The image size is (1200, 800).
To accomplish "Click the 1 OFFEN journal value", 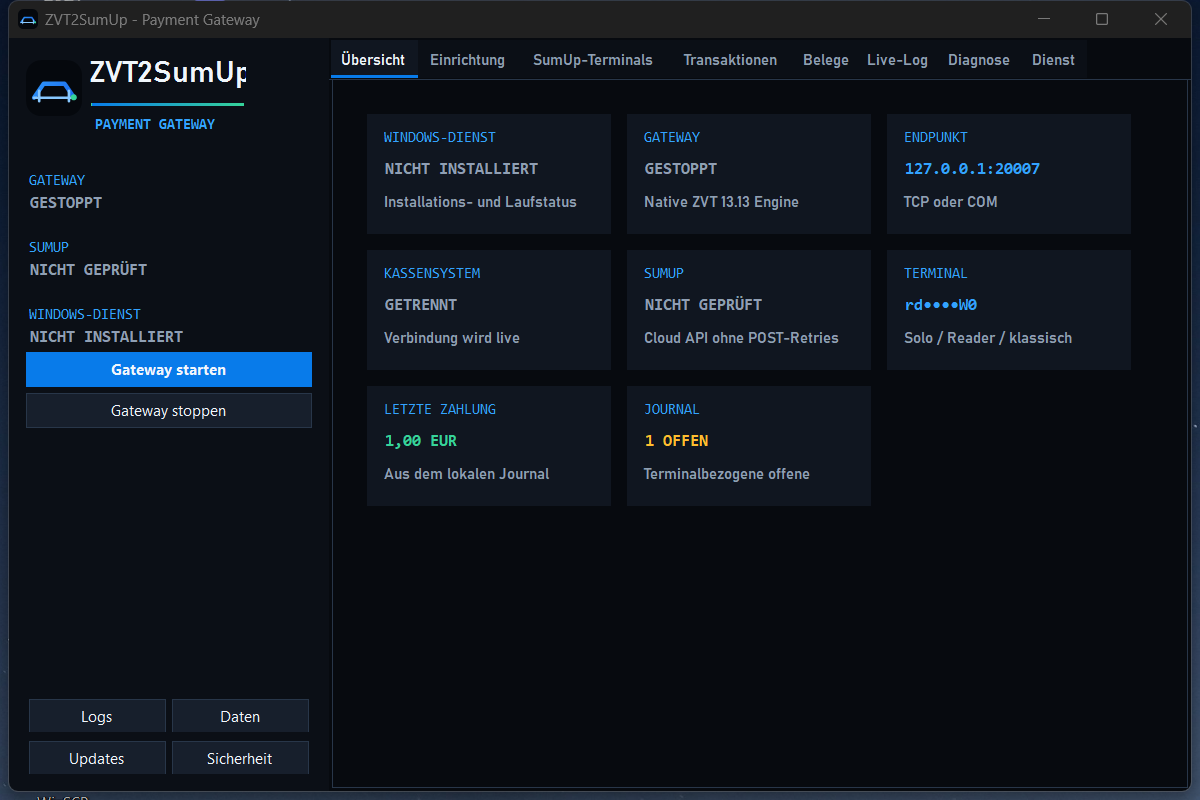I will point(676,441).
